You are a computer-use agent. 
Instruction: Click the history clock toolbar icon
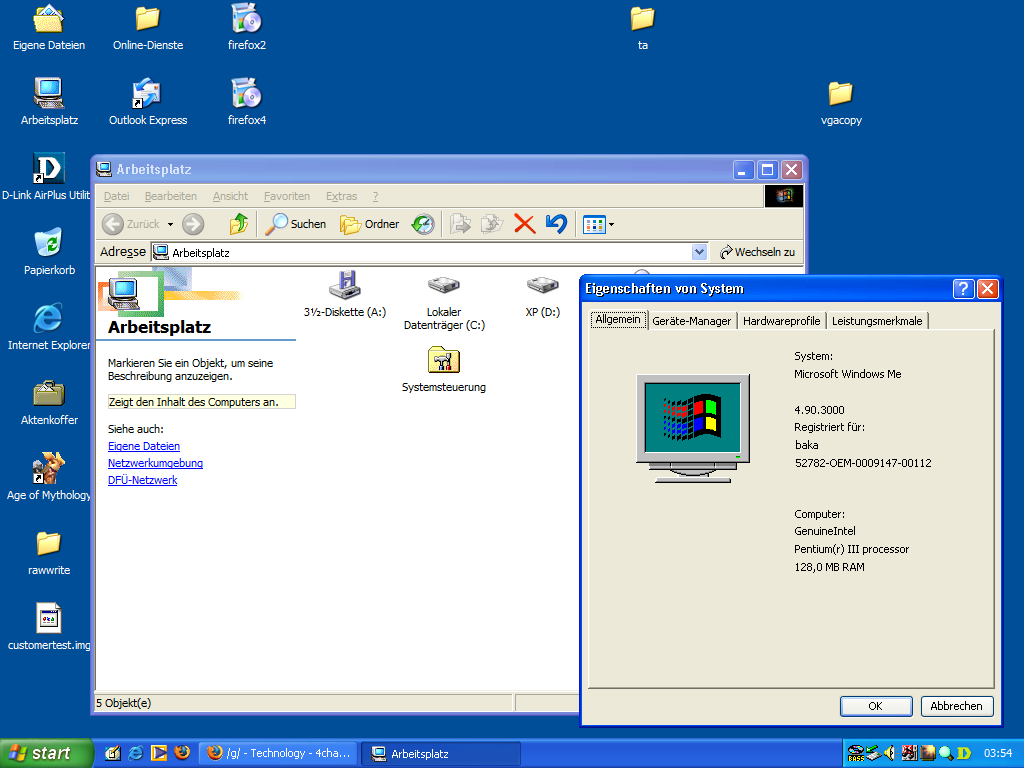coord(423,224)
